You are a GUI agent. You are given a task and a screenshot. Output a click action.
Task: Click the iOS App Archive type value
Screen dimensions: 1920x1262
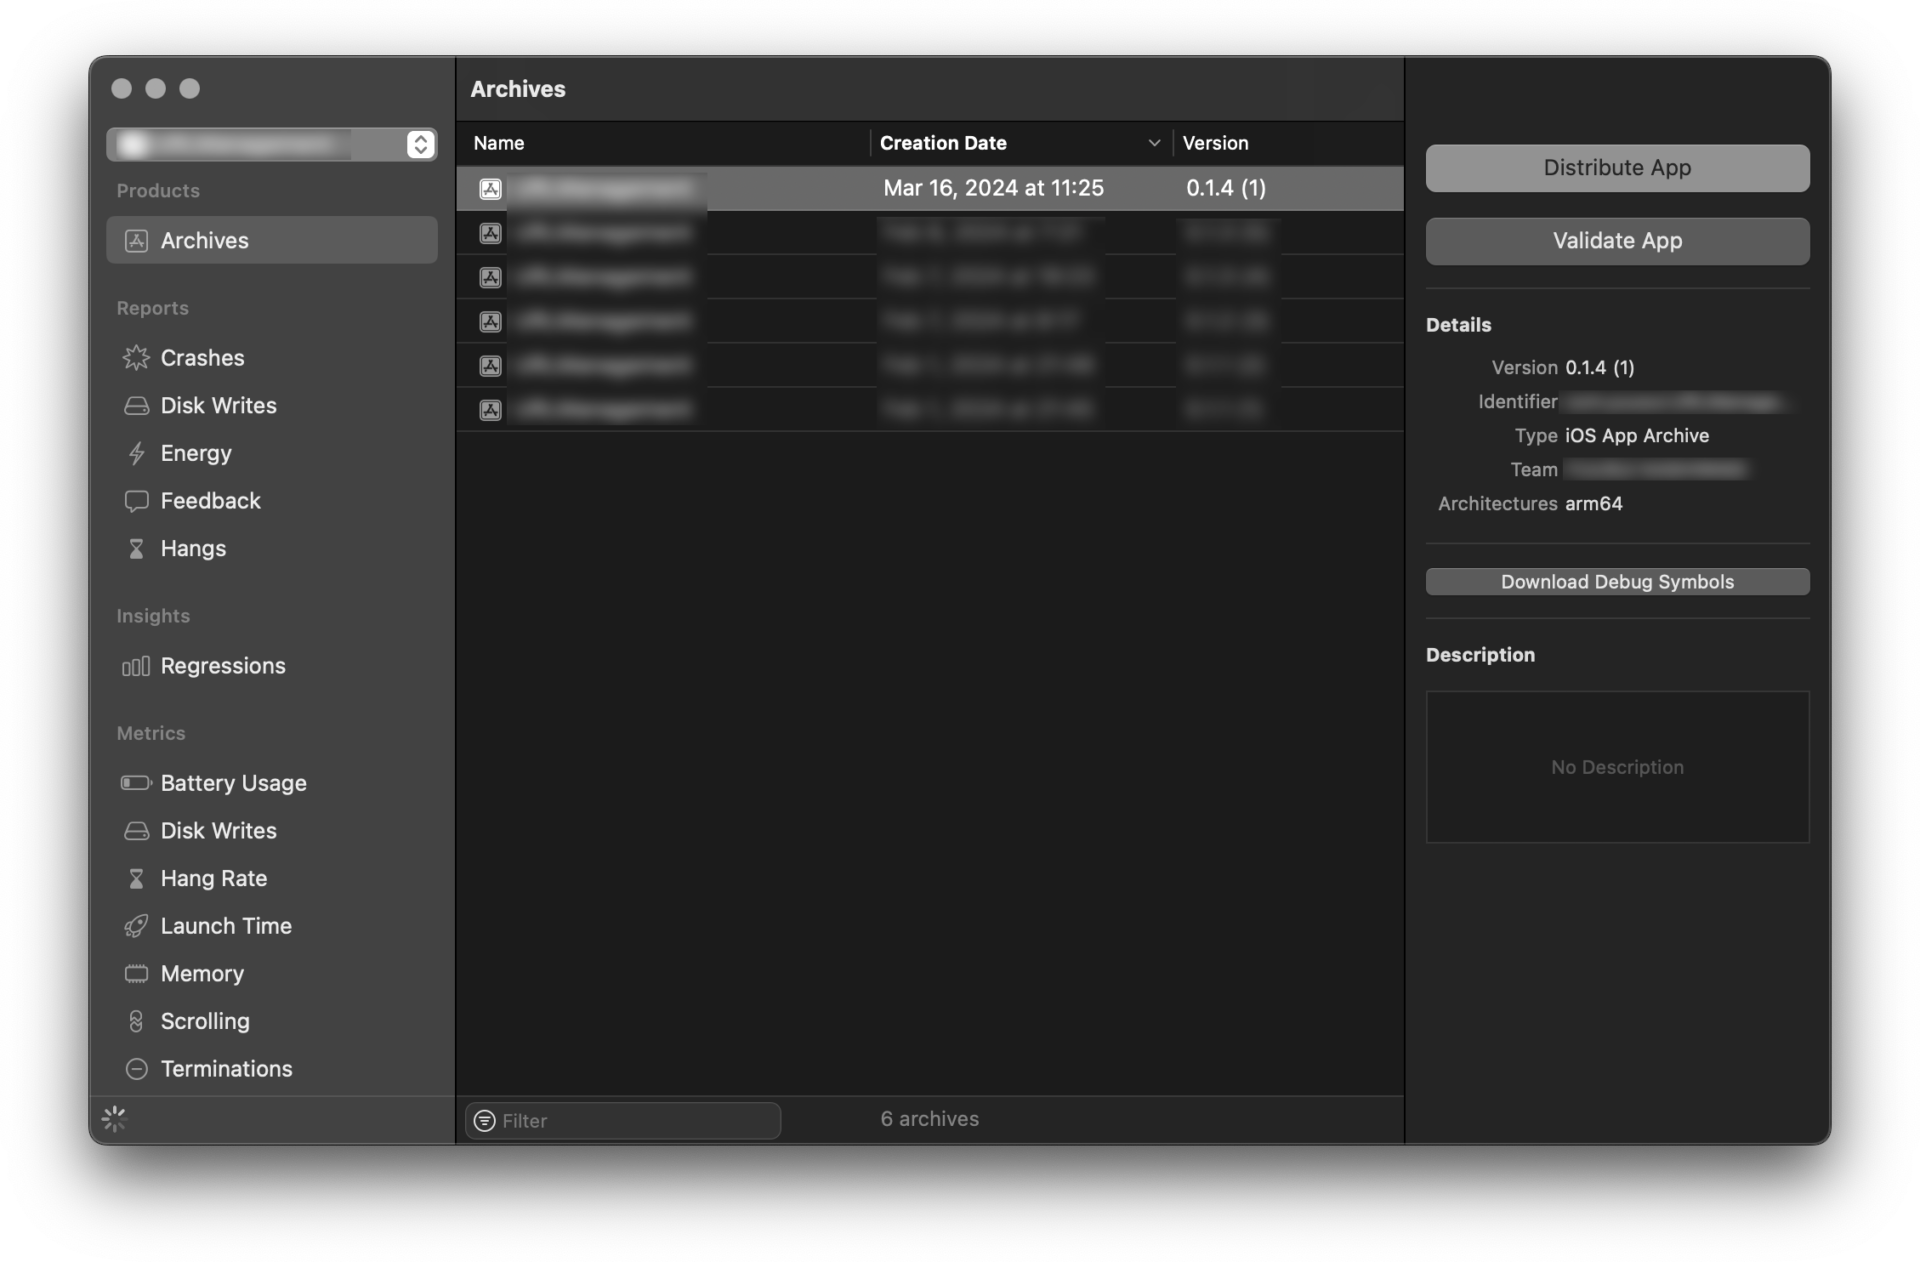click(1636, 436)
